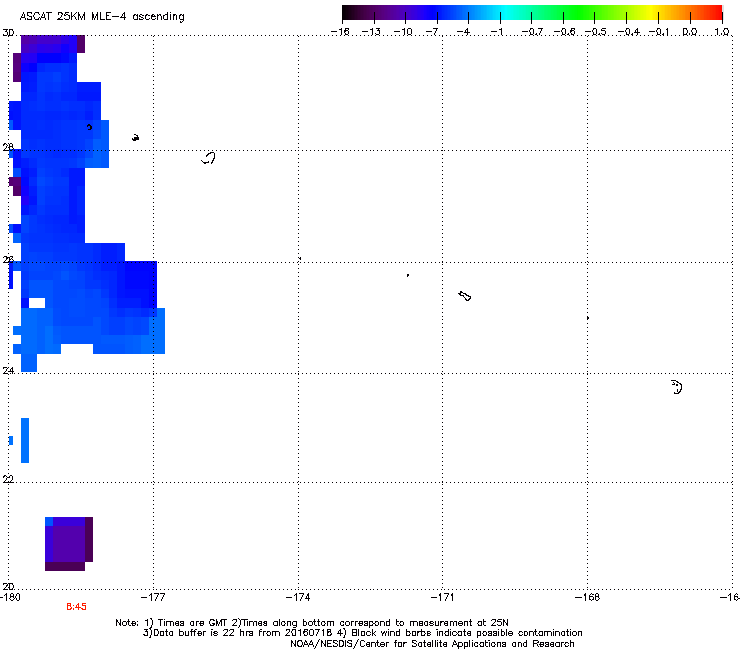Click the latitude label '24'
The image size is (740, 650).
(8, 371)
